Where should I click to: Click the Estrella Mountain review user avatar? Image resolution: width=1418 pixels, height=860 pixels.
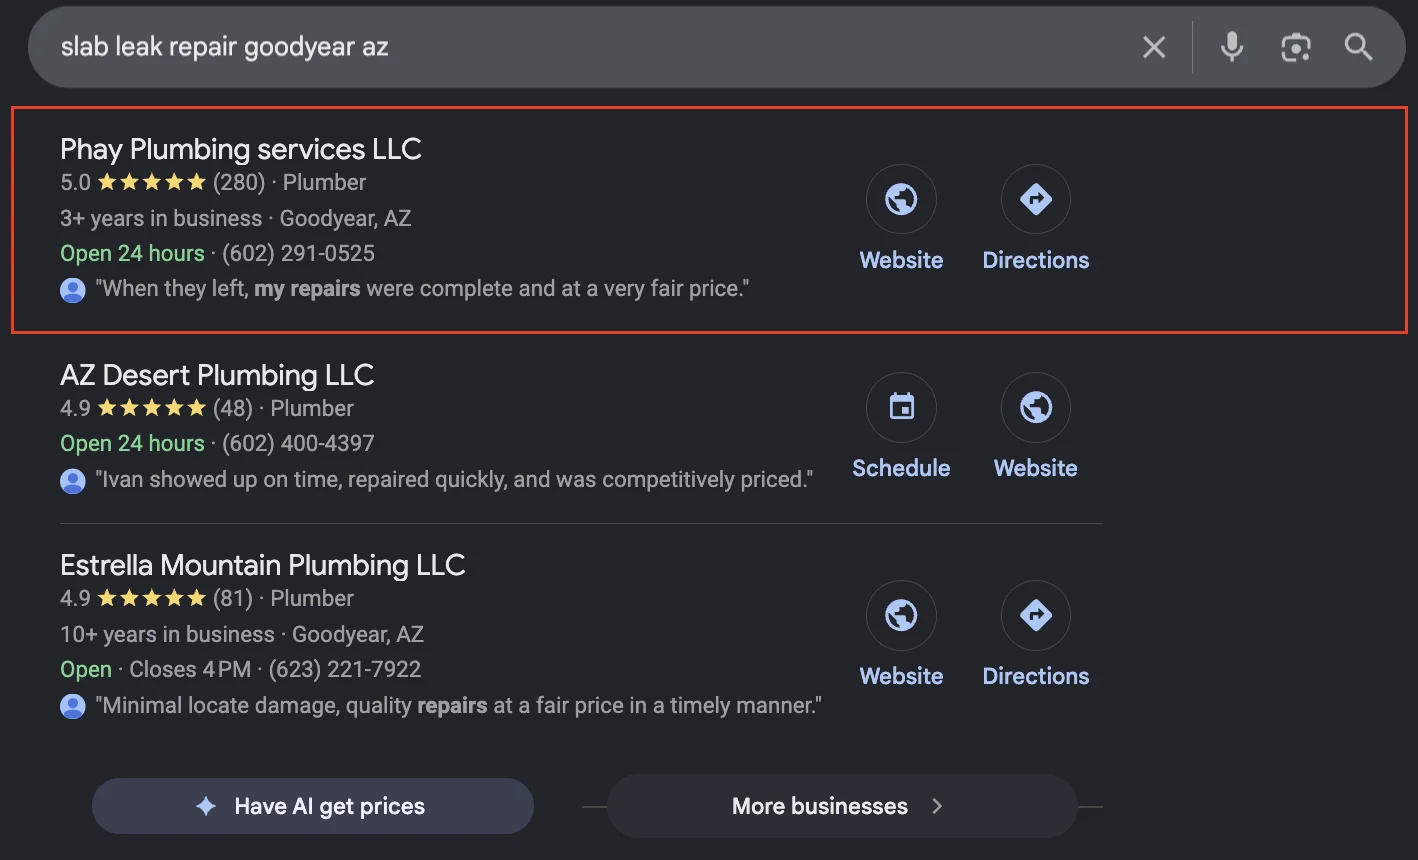[x=73, y=706]
